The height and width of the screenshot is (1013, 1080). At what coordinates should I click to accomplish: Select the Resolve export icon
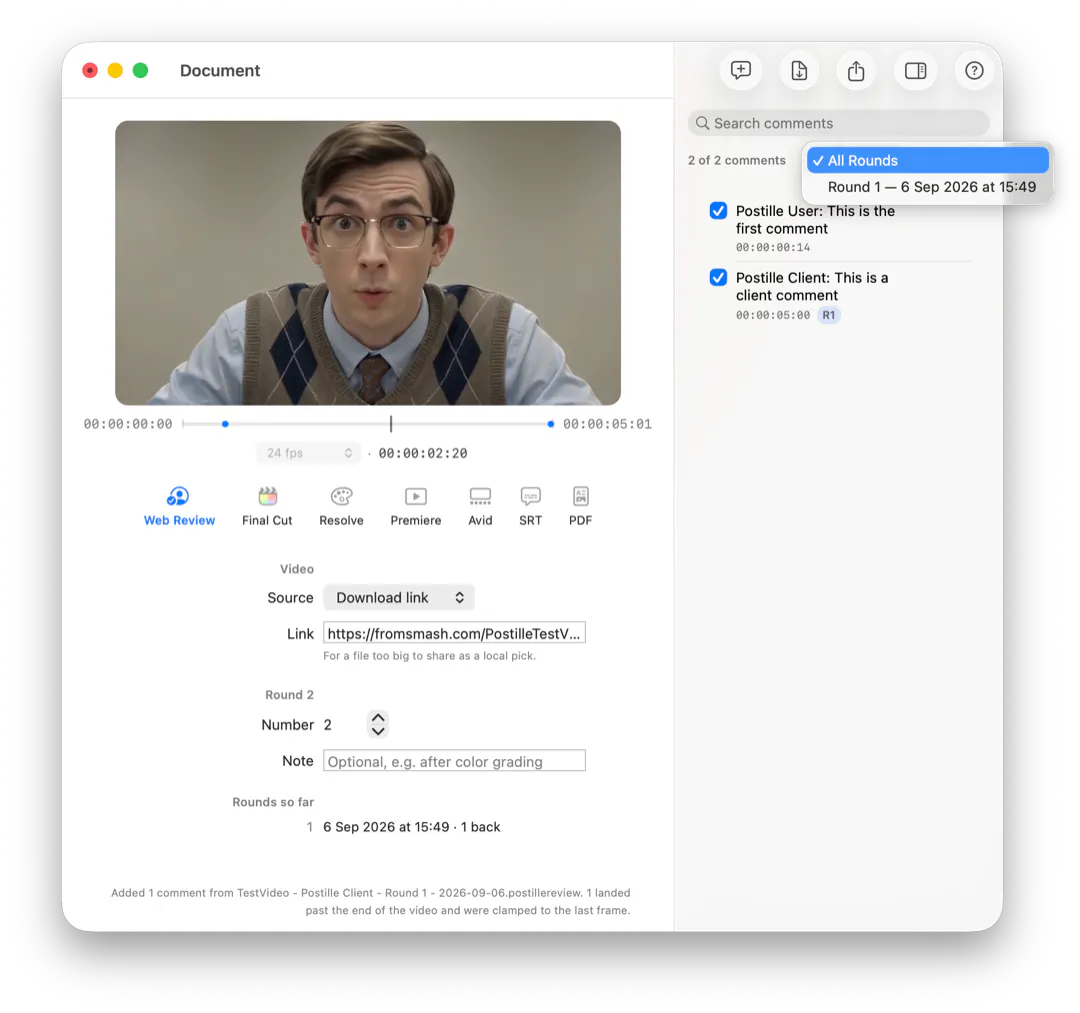tap(342, 497)
